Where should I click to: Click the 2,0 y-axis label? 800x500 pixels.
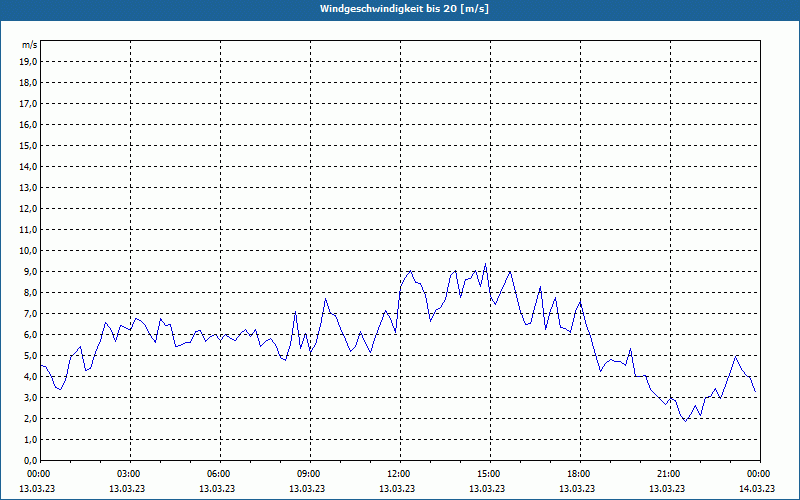click(31, 418)
